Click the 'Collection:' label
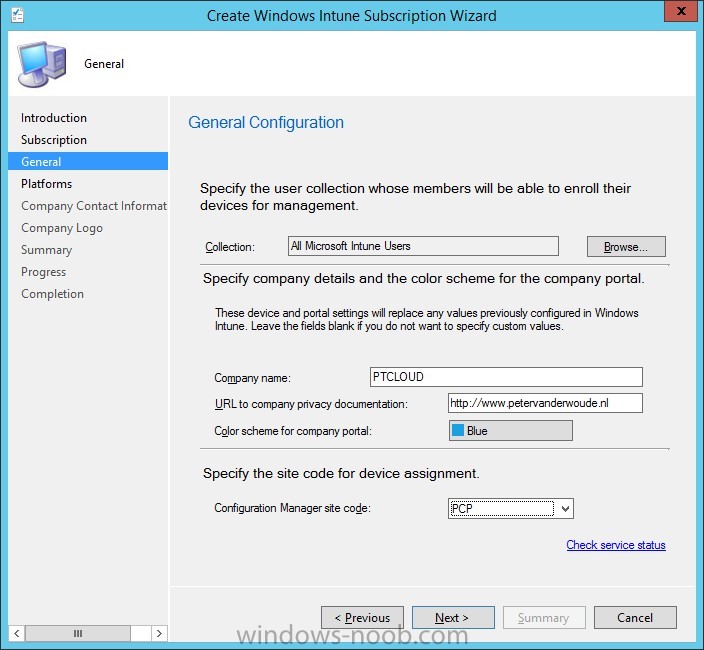This screenshot has height=650, width=704. coord(230,247)
